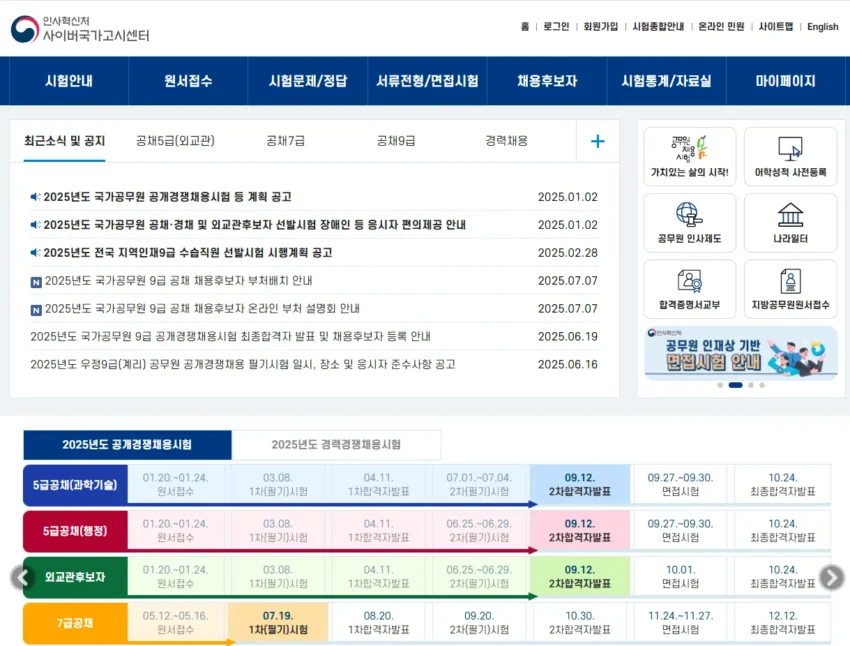Image resolution: width=850 pixels, height=646 pixels.
Task: Open notice 9급 공채 채용후보자 부처배치 안내
Action: pyautogui.click(x=178, y=281)
